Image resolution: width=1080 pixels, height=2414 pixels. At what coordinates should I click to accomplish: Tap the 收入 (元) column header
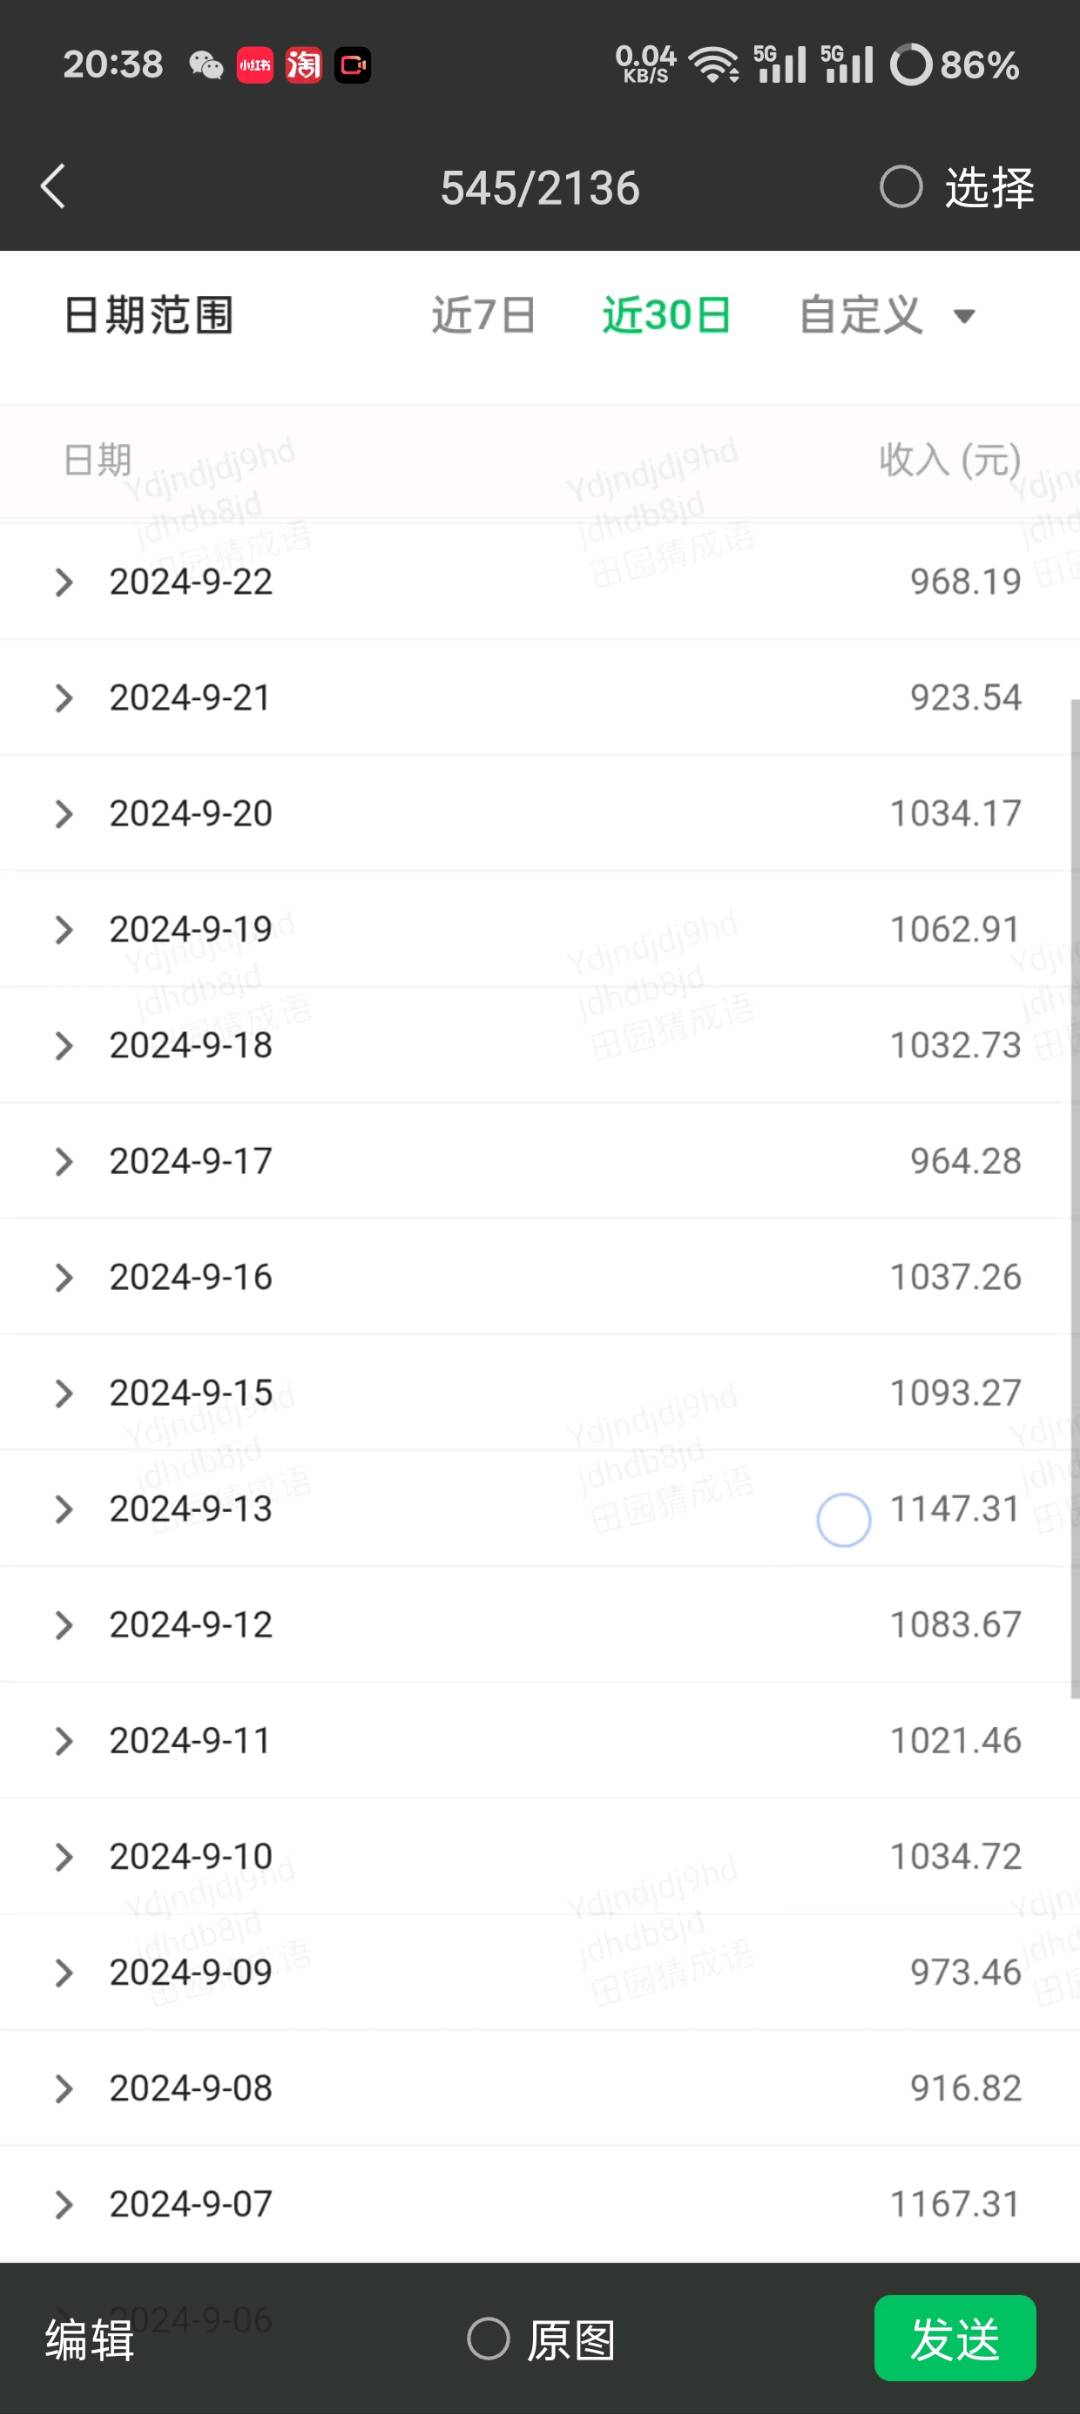tap(950, 461)
